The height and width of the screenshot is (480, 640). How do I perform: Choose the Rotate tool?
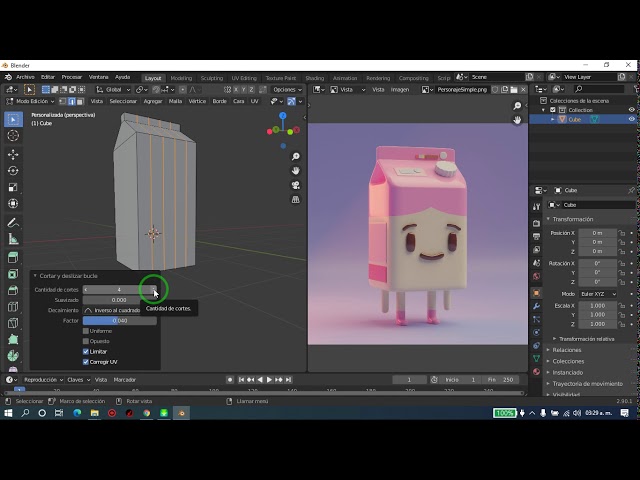click(x=13, y=171)
